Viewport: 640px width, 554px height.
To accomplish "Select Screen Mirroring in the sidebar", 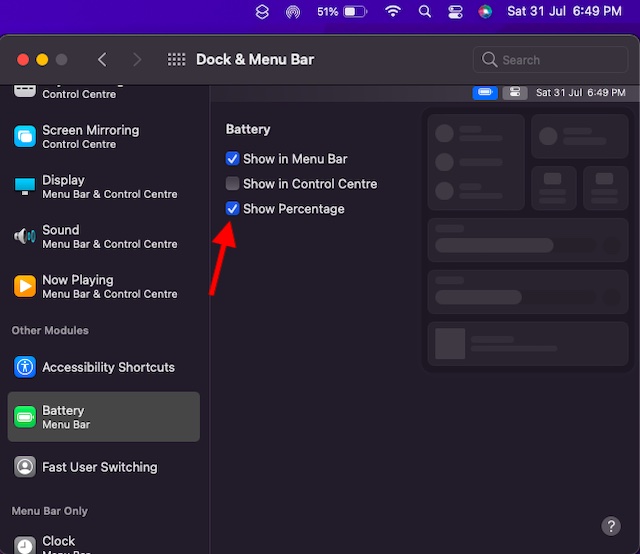I will pos(104,136).
